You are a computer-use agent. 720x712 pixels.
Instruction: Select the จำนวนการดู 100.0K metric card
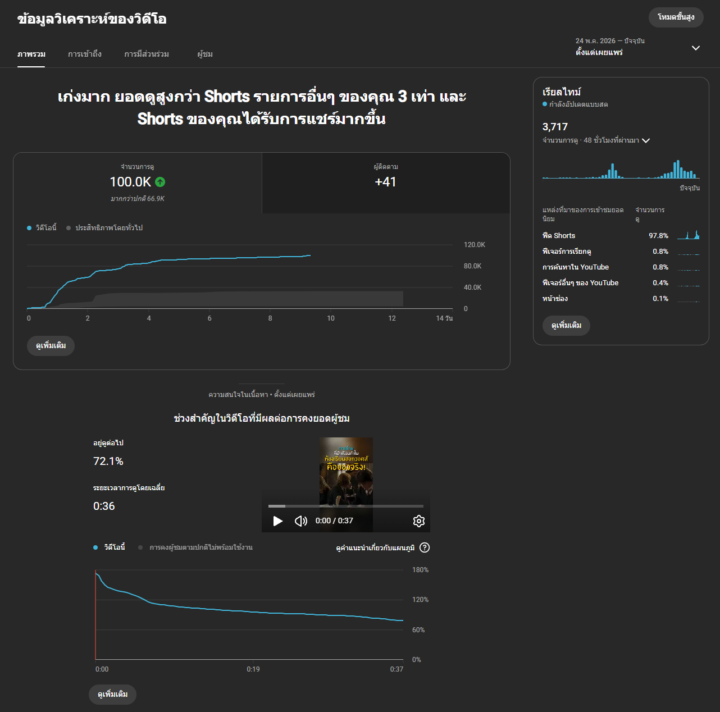(138, 183)
